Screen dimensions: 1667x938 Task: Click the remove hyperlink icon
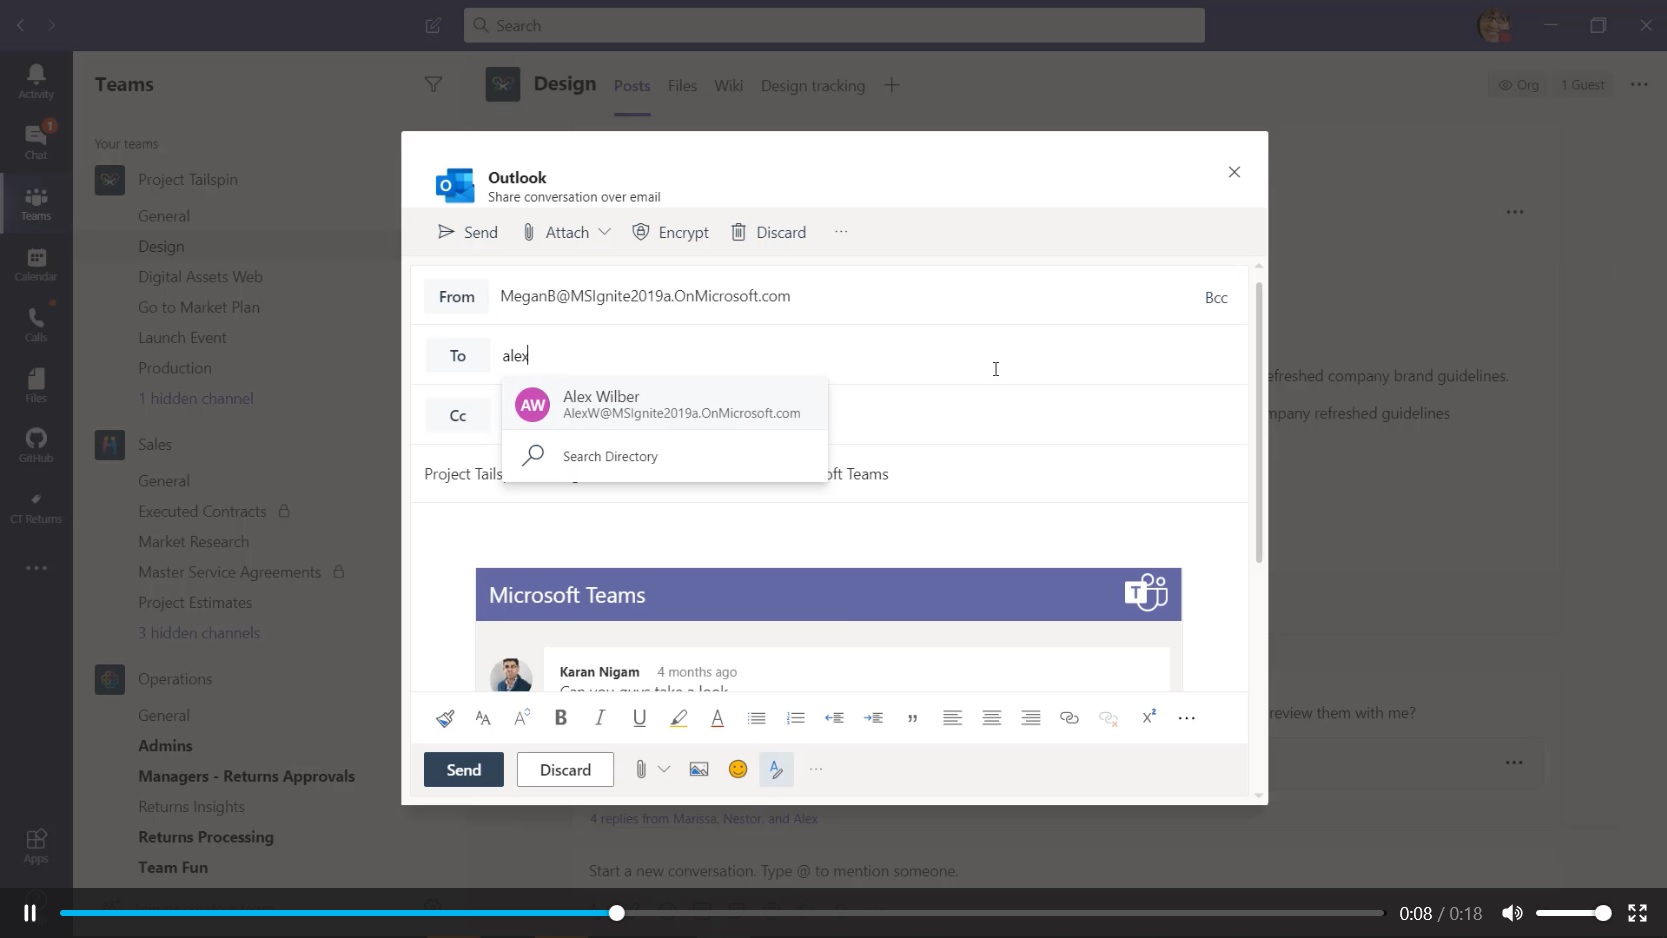click(x=1108, y=718)
